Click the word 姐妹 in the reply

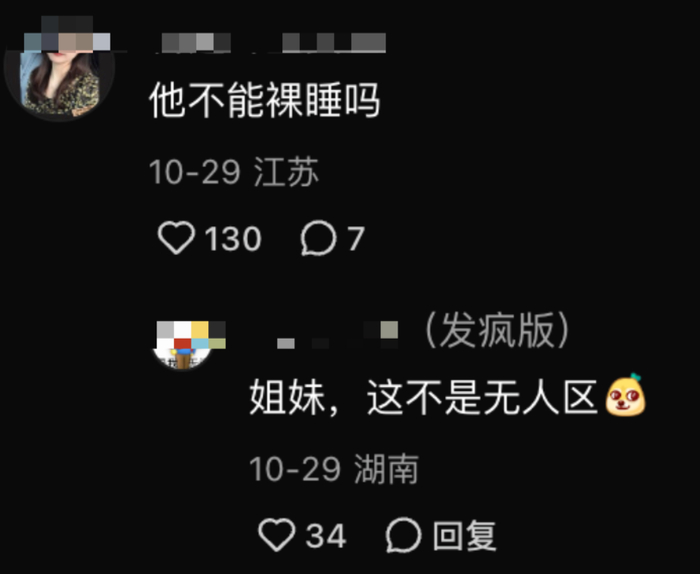click(x=288, y=397)
